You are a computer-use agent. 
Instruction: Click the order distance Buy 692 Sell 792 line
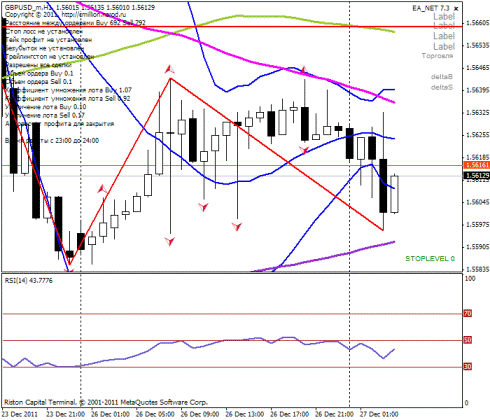pos(75,23)
